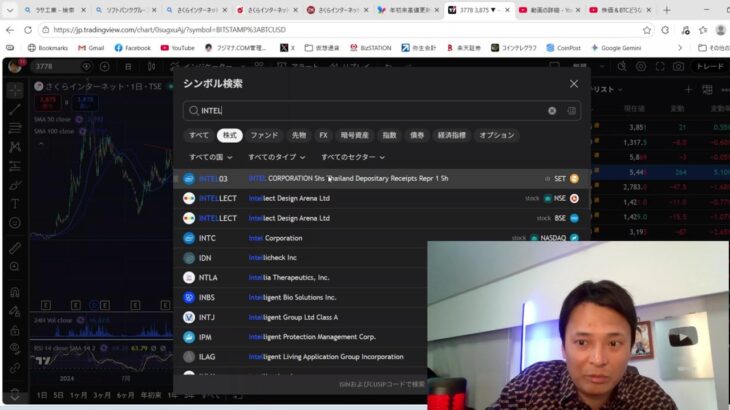Expand the すべてのセクター dropdown
The height and width of the screenshot is (410, 730).
354,157
